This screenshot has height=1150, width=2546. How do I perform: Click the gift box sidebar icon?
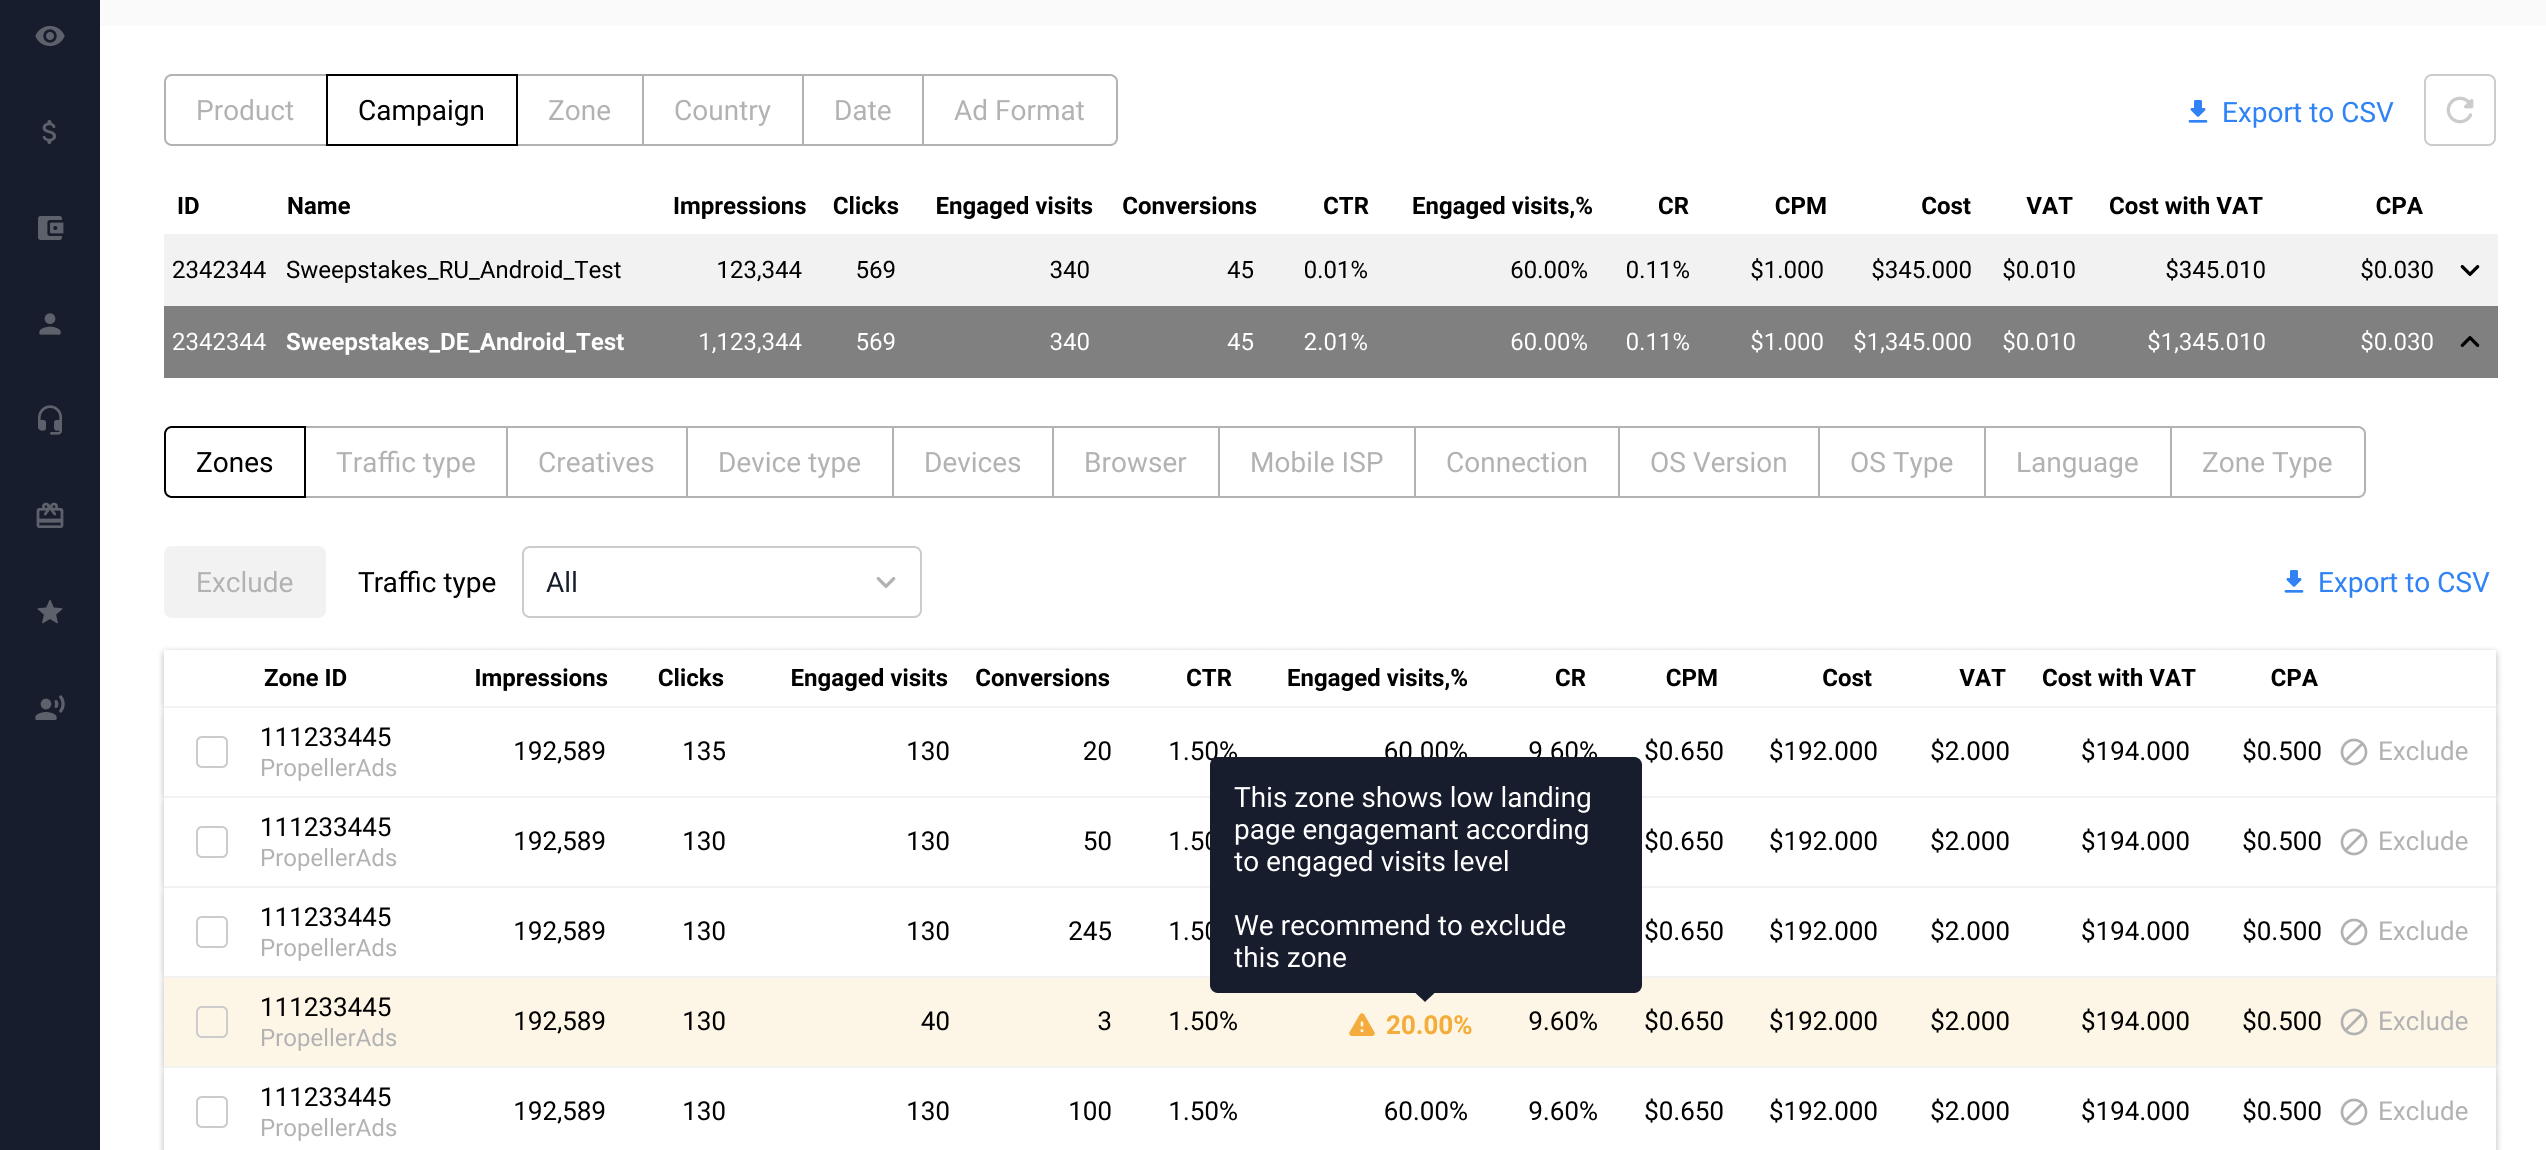[x=50, y=516]
